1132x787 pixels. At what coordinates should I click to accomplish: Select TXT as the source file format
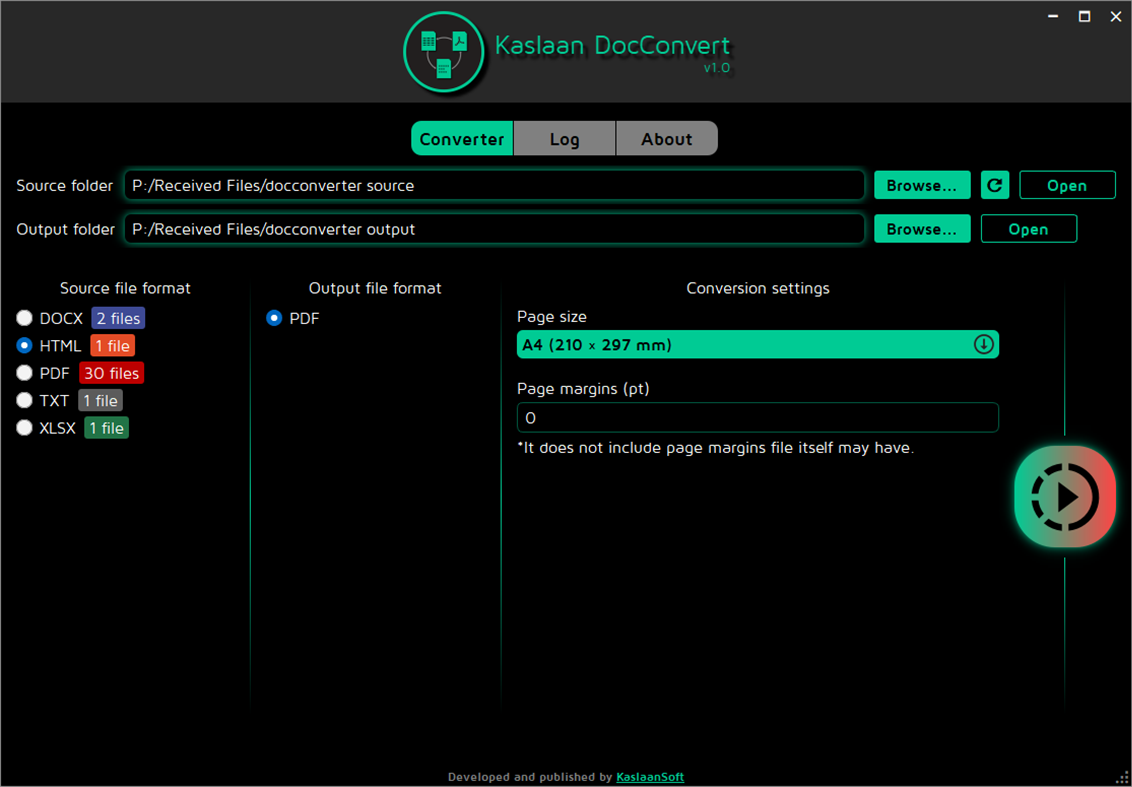pos(24,400)
